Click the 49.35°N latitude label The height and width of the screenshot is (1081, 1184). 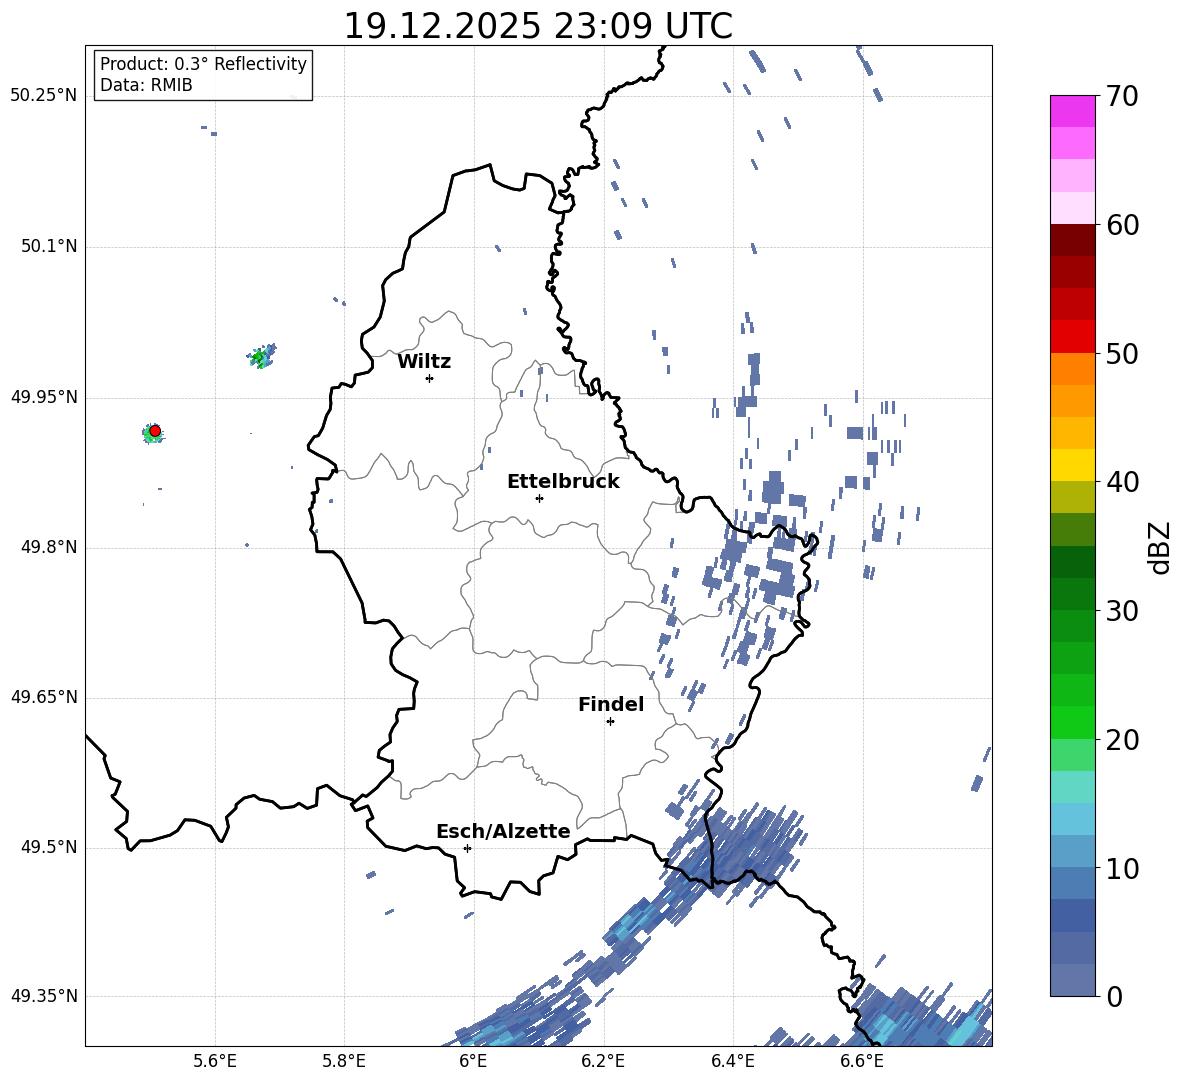(x=44, y=996)
